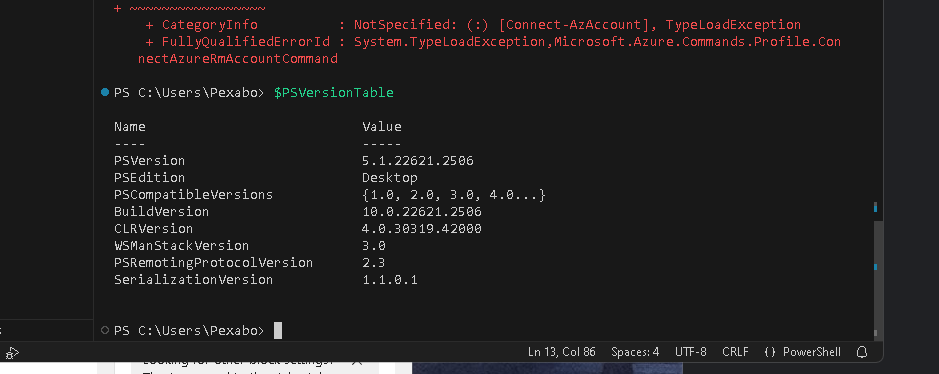Click the debug run icon in status bar

[13, 353]
